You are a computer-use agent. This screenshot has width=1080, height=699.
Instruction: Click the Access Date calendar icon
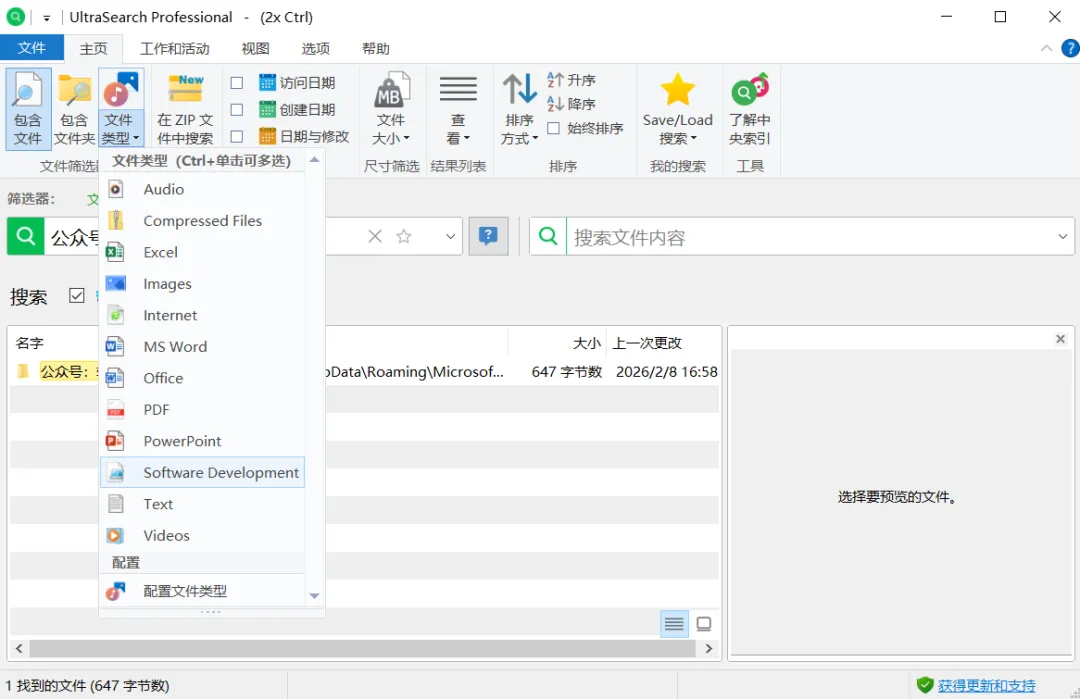point(267,83)
